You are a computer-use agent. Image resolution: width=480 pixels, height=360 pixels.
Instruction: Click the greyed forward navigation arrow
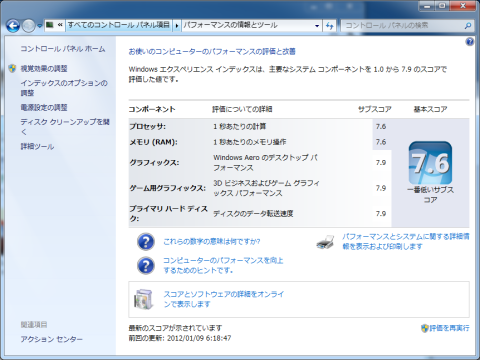28,26
